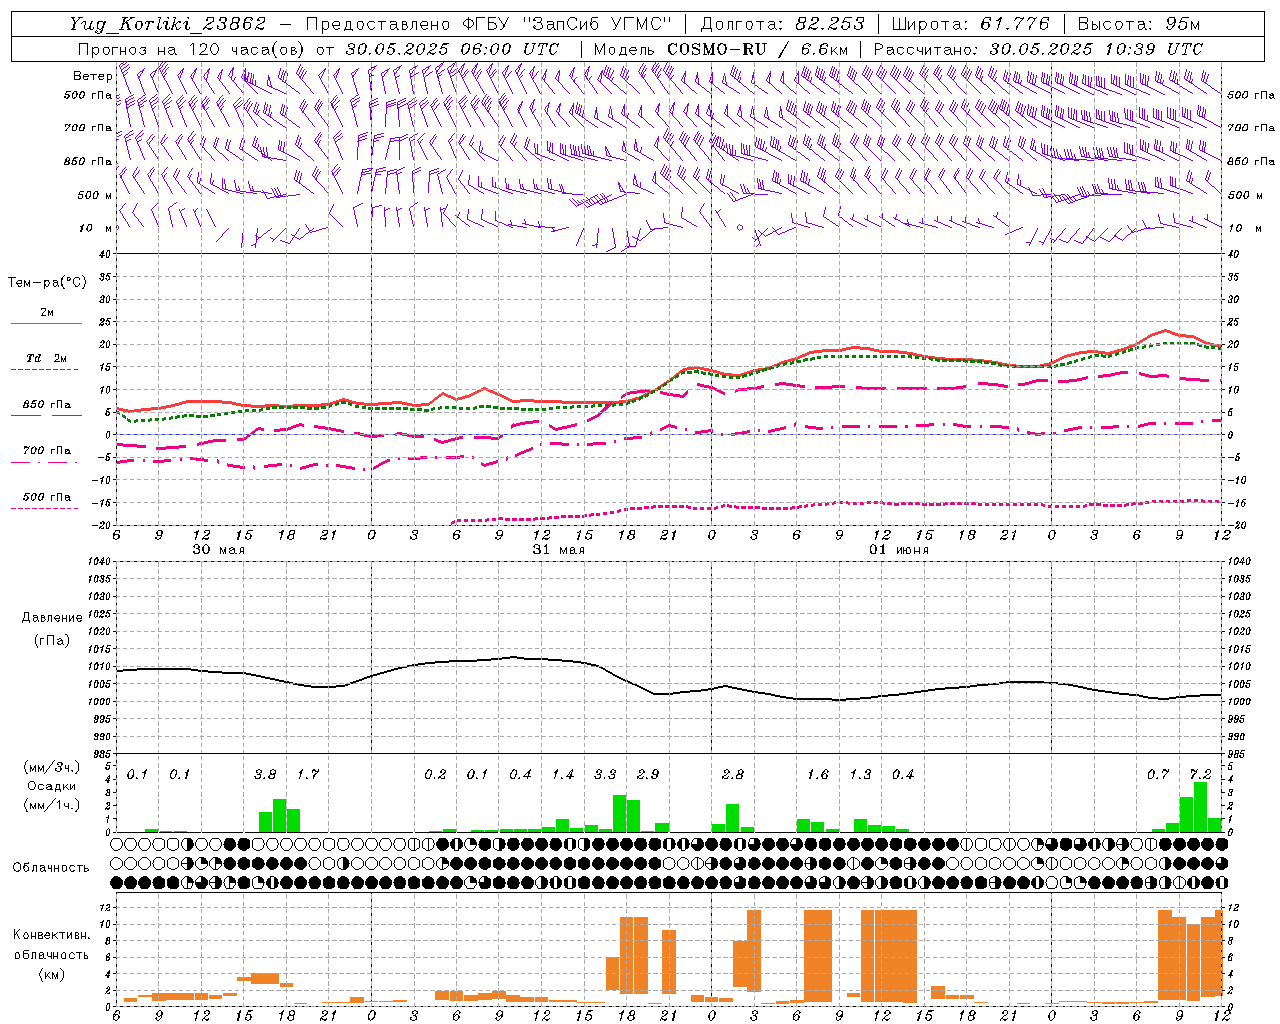This screenshot has height=1024, width=1280.
Task: Select the Тем-ра(°C) temperature label
Action: 48,283
